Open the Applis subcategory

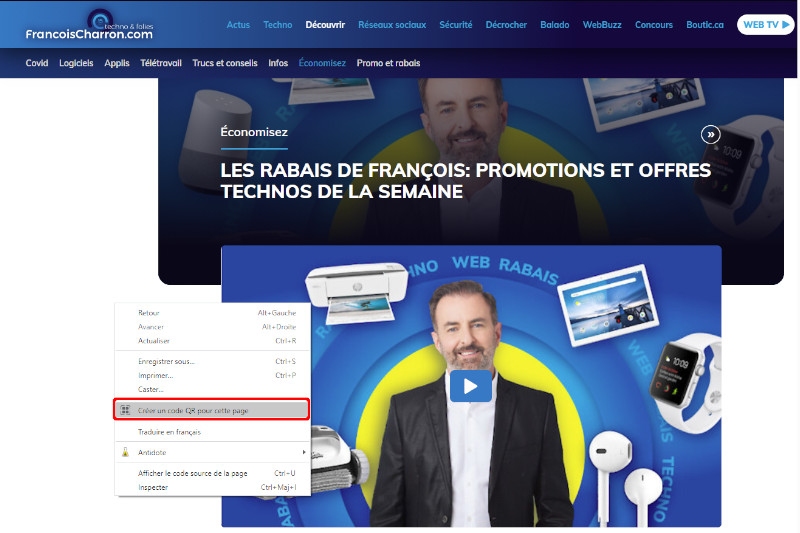pyautogui.click(x=117, y=63)
